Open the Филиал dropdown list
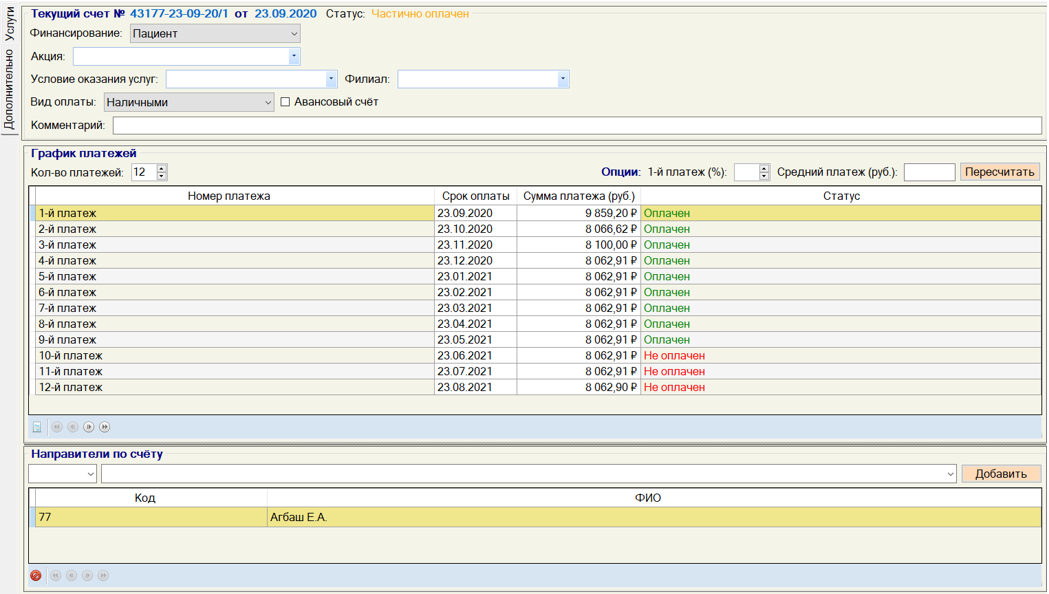This screenshot has height=594, width=1049. pos(562,79)
